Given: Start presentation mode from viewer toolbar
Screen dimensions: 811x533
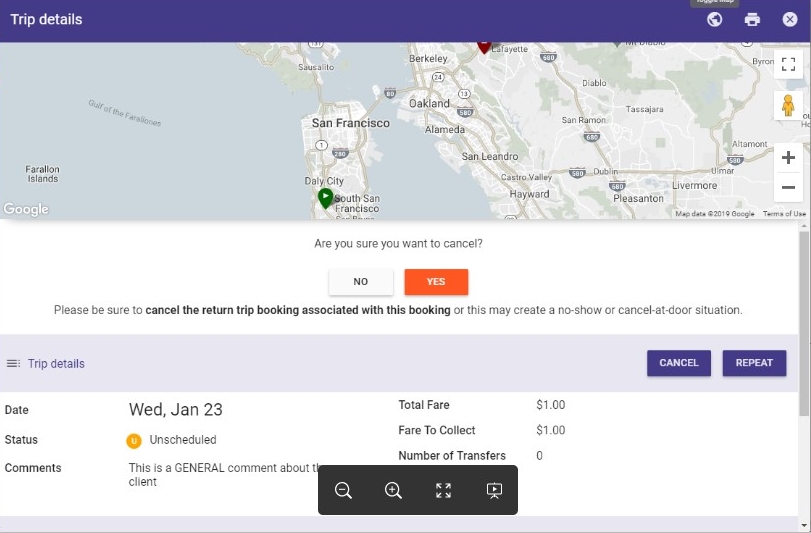Looking at the screenshot, I should click(494, 490).
